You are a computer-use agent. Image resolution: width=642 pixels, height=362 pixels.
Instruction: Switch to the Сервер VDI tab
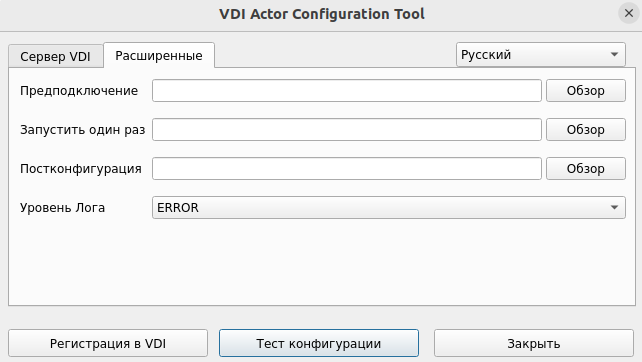[55, 56]
